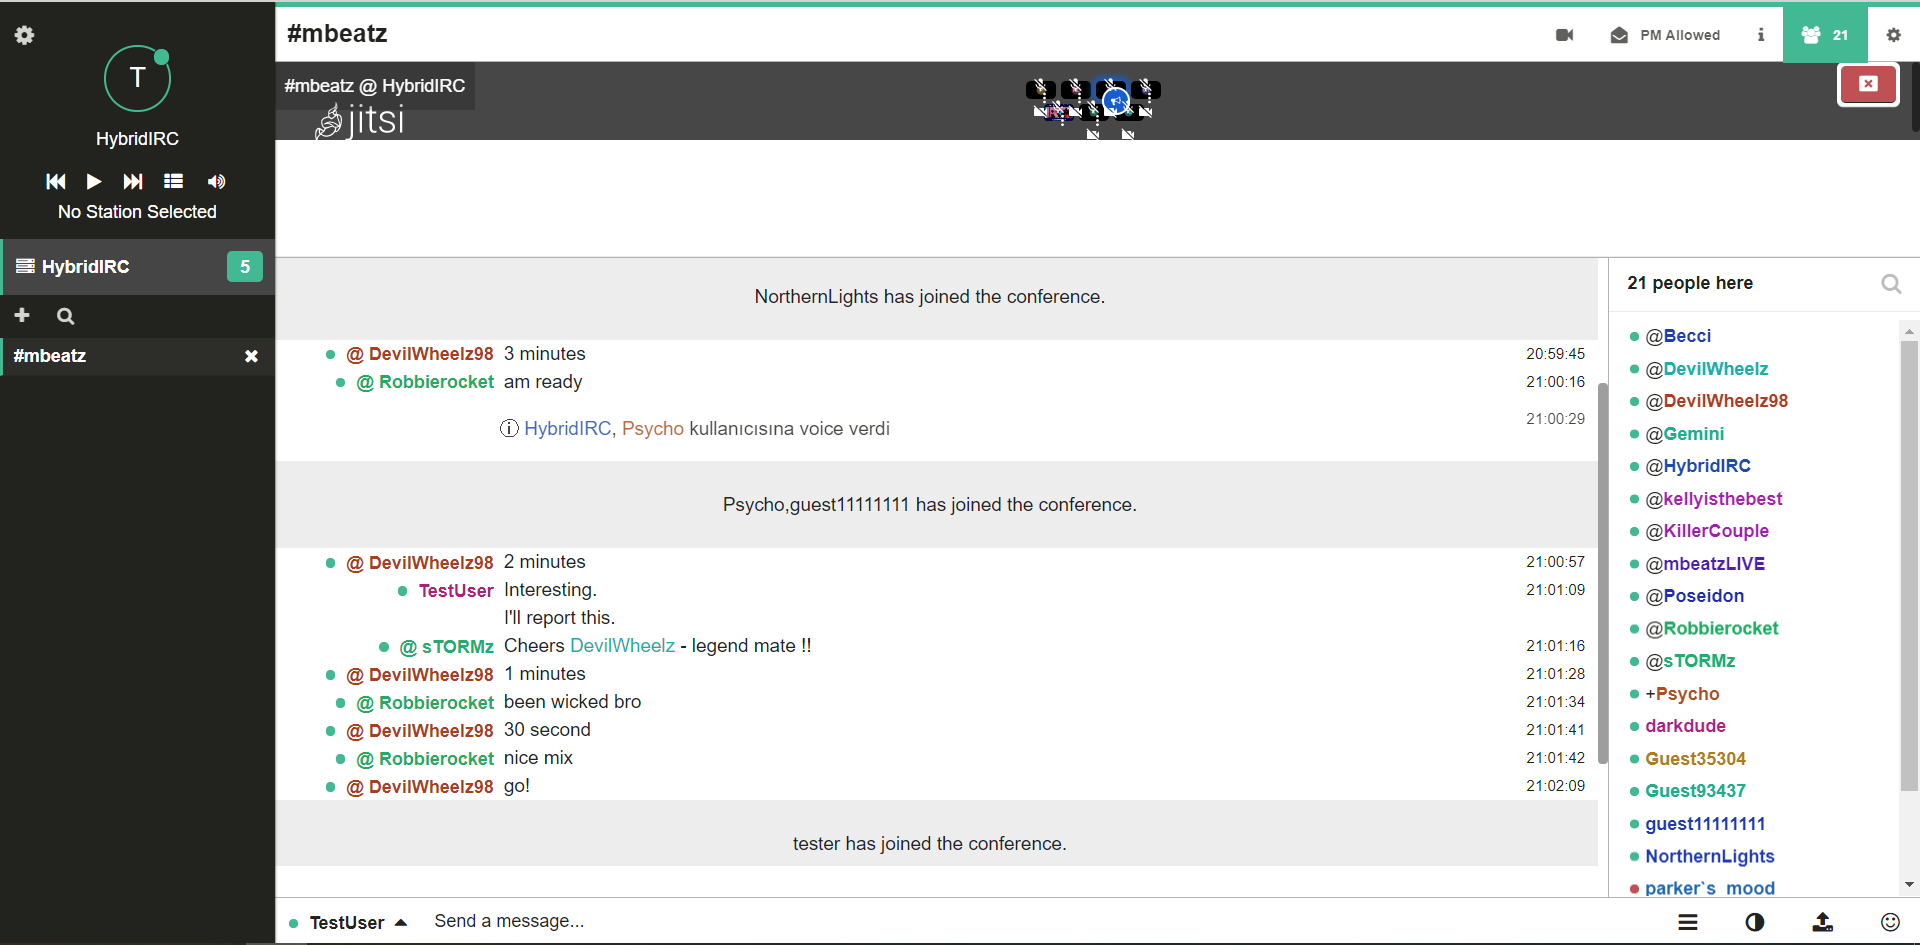Select user @Robbierocket in user list
The image size is (1920, 945).
pos(1712,629)
